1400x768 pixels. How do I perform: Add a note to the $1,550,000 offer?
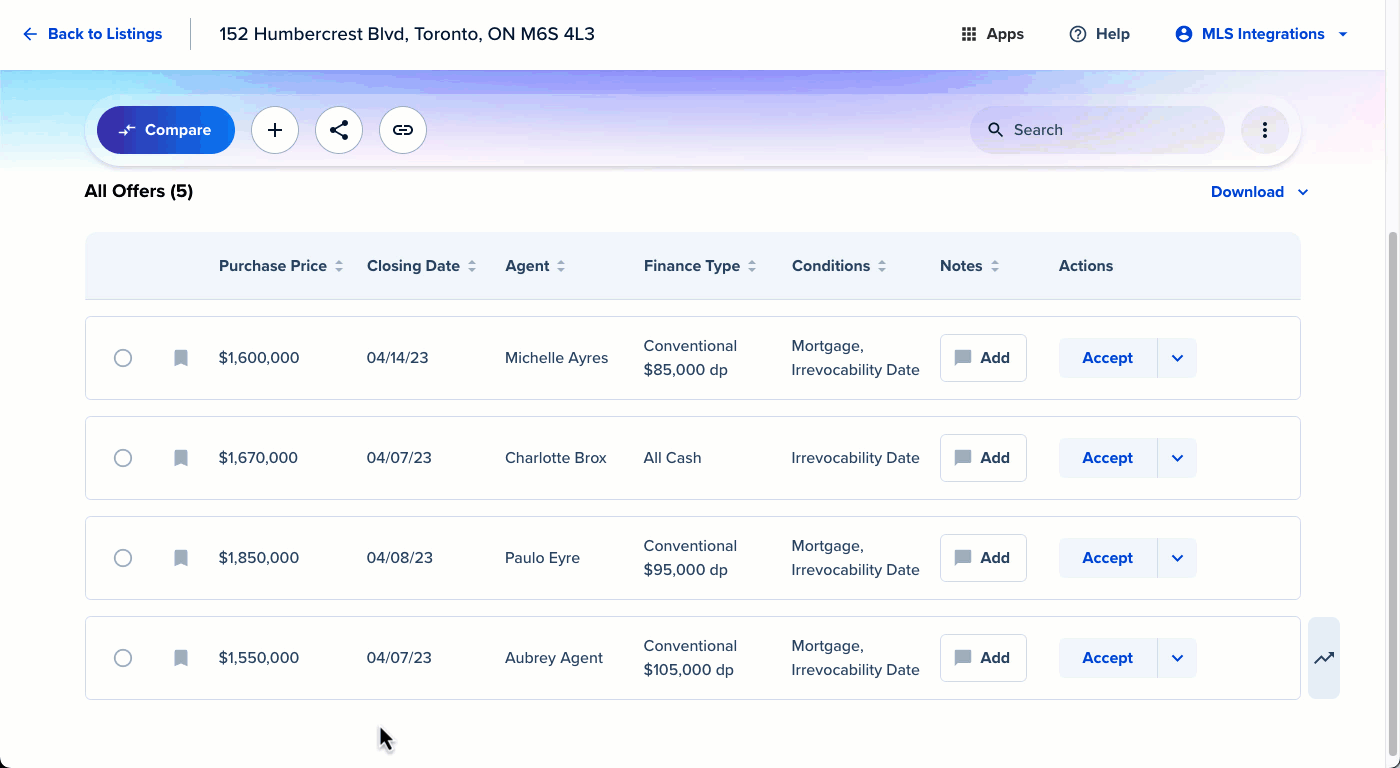[983, 658]
